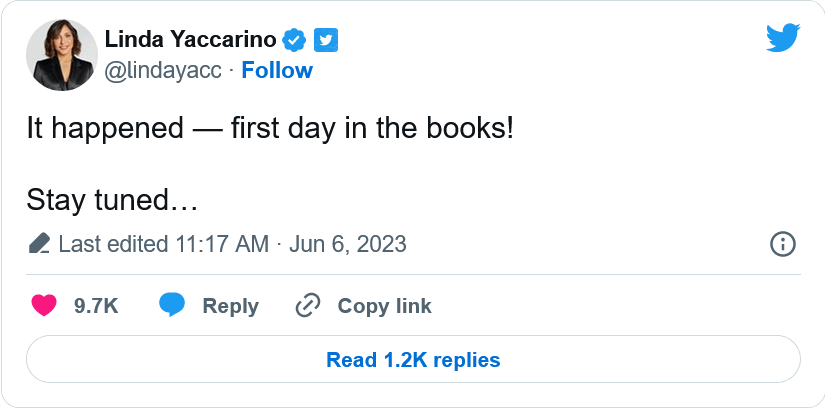Click the blue reply speech bubble icon

pyautogui.click(x=173, y=306)
